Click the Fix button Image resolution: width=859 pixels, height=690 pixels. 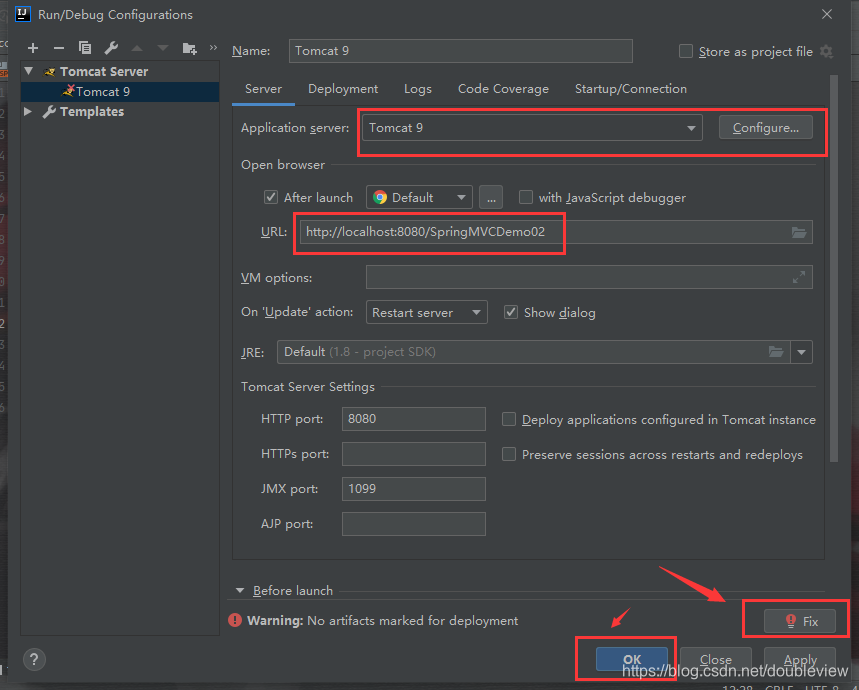799,621
